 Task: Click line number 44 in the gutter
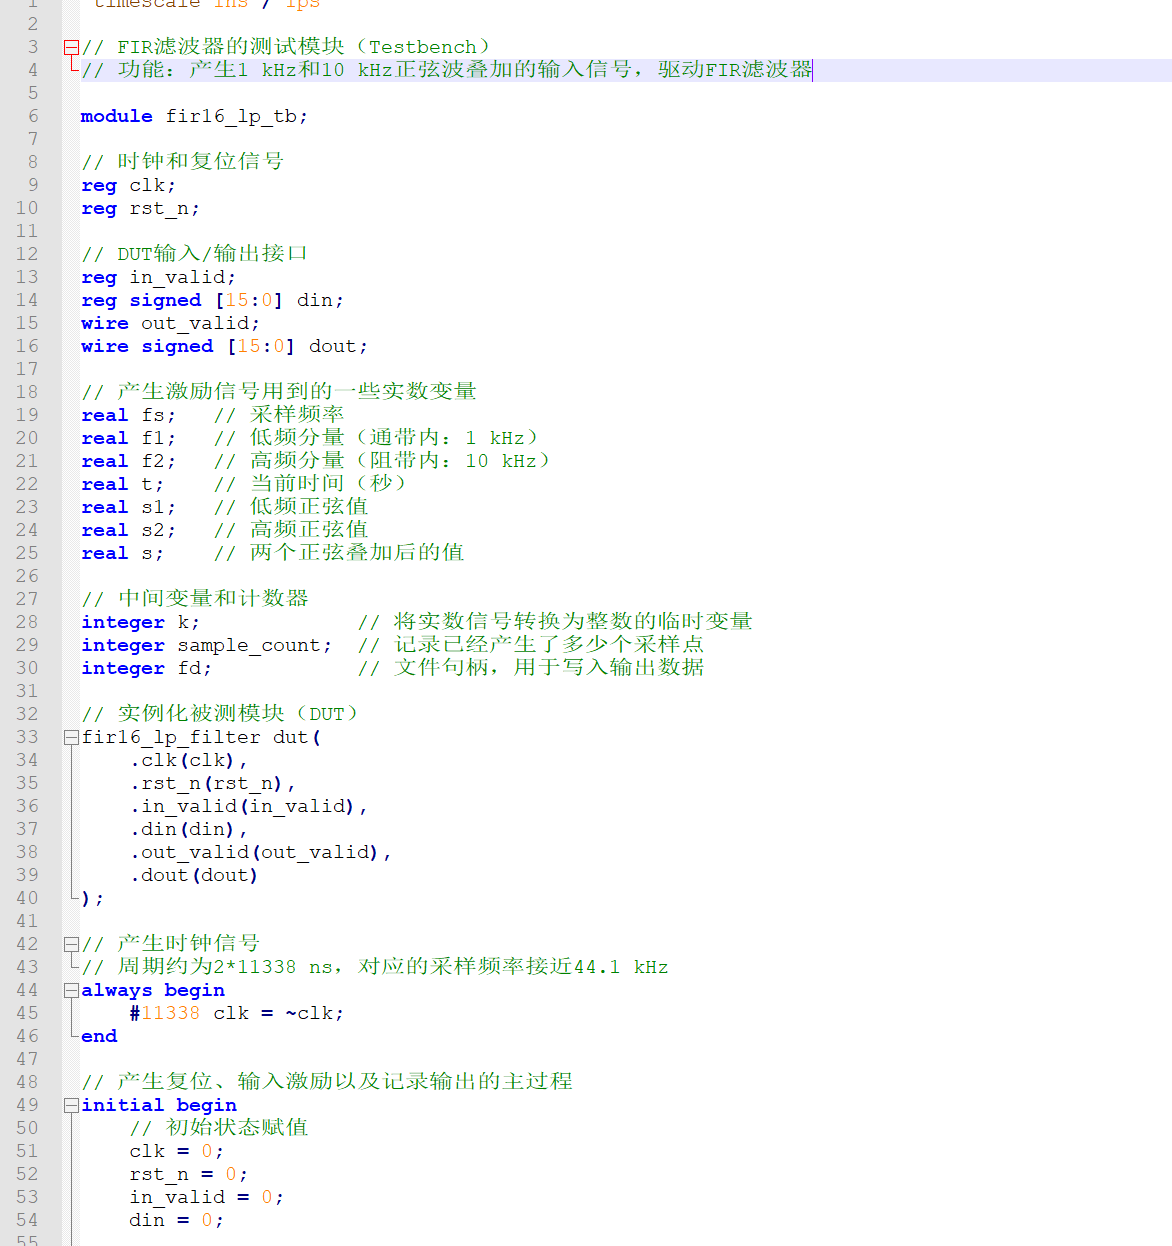click(x=27, y=990)
